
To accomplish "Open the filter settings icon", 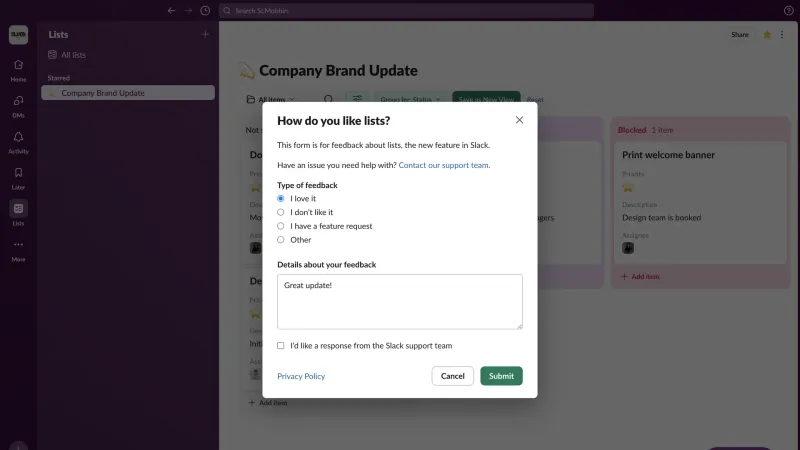I will point(357,98).
